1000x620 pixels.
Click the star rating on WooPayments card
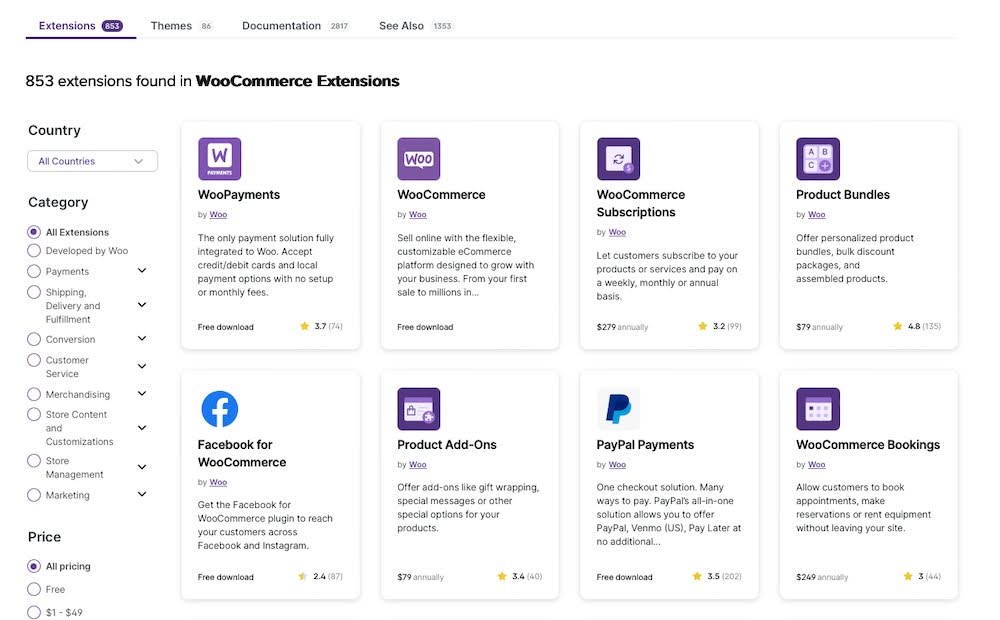pyautogui.click(x=321, y=326)
